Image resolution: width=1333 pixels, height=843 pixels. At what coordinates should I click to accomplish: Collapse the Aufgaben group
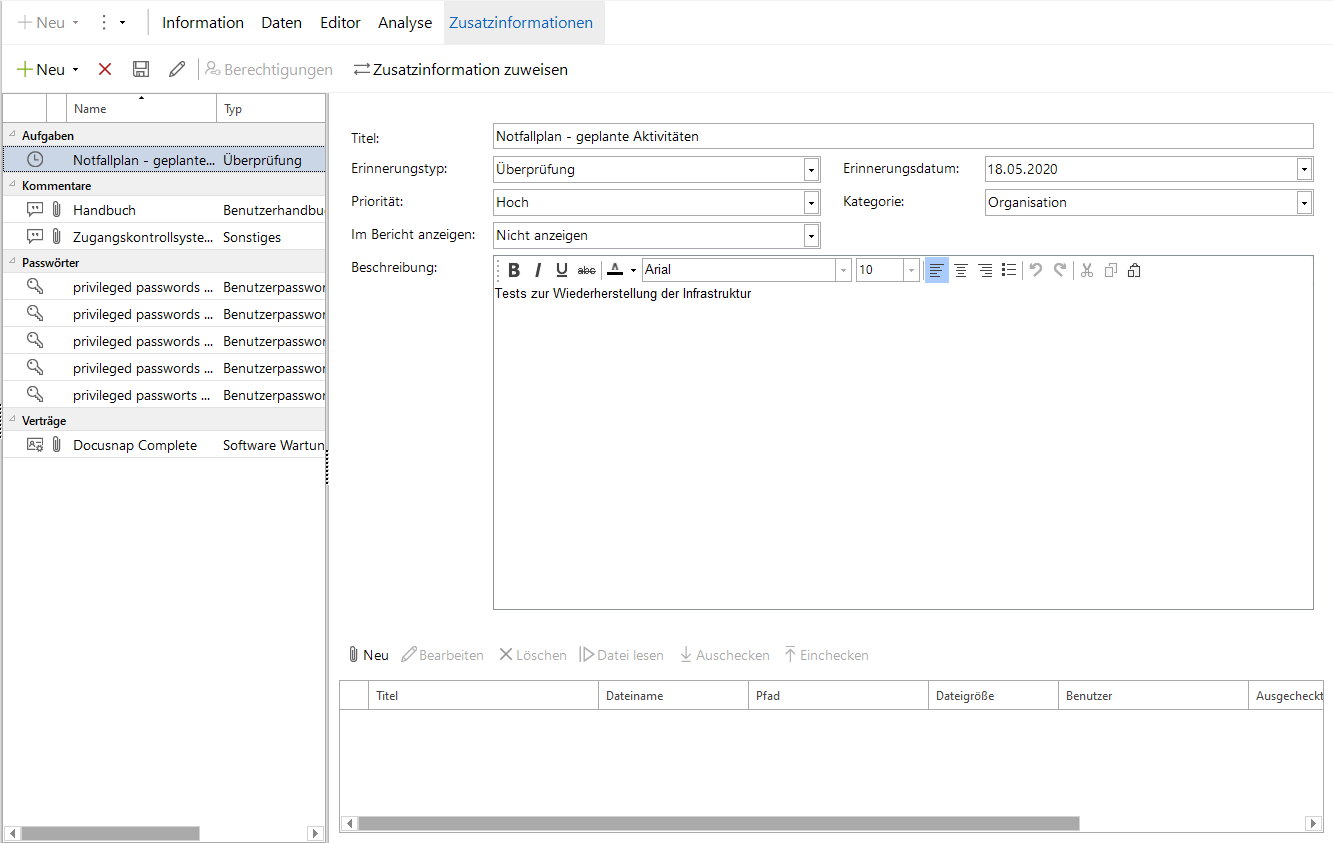point(12,134)
